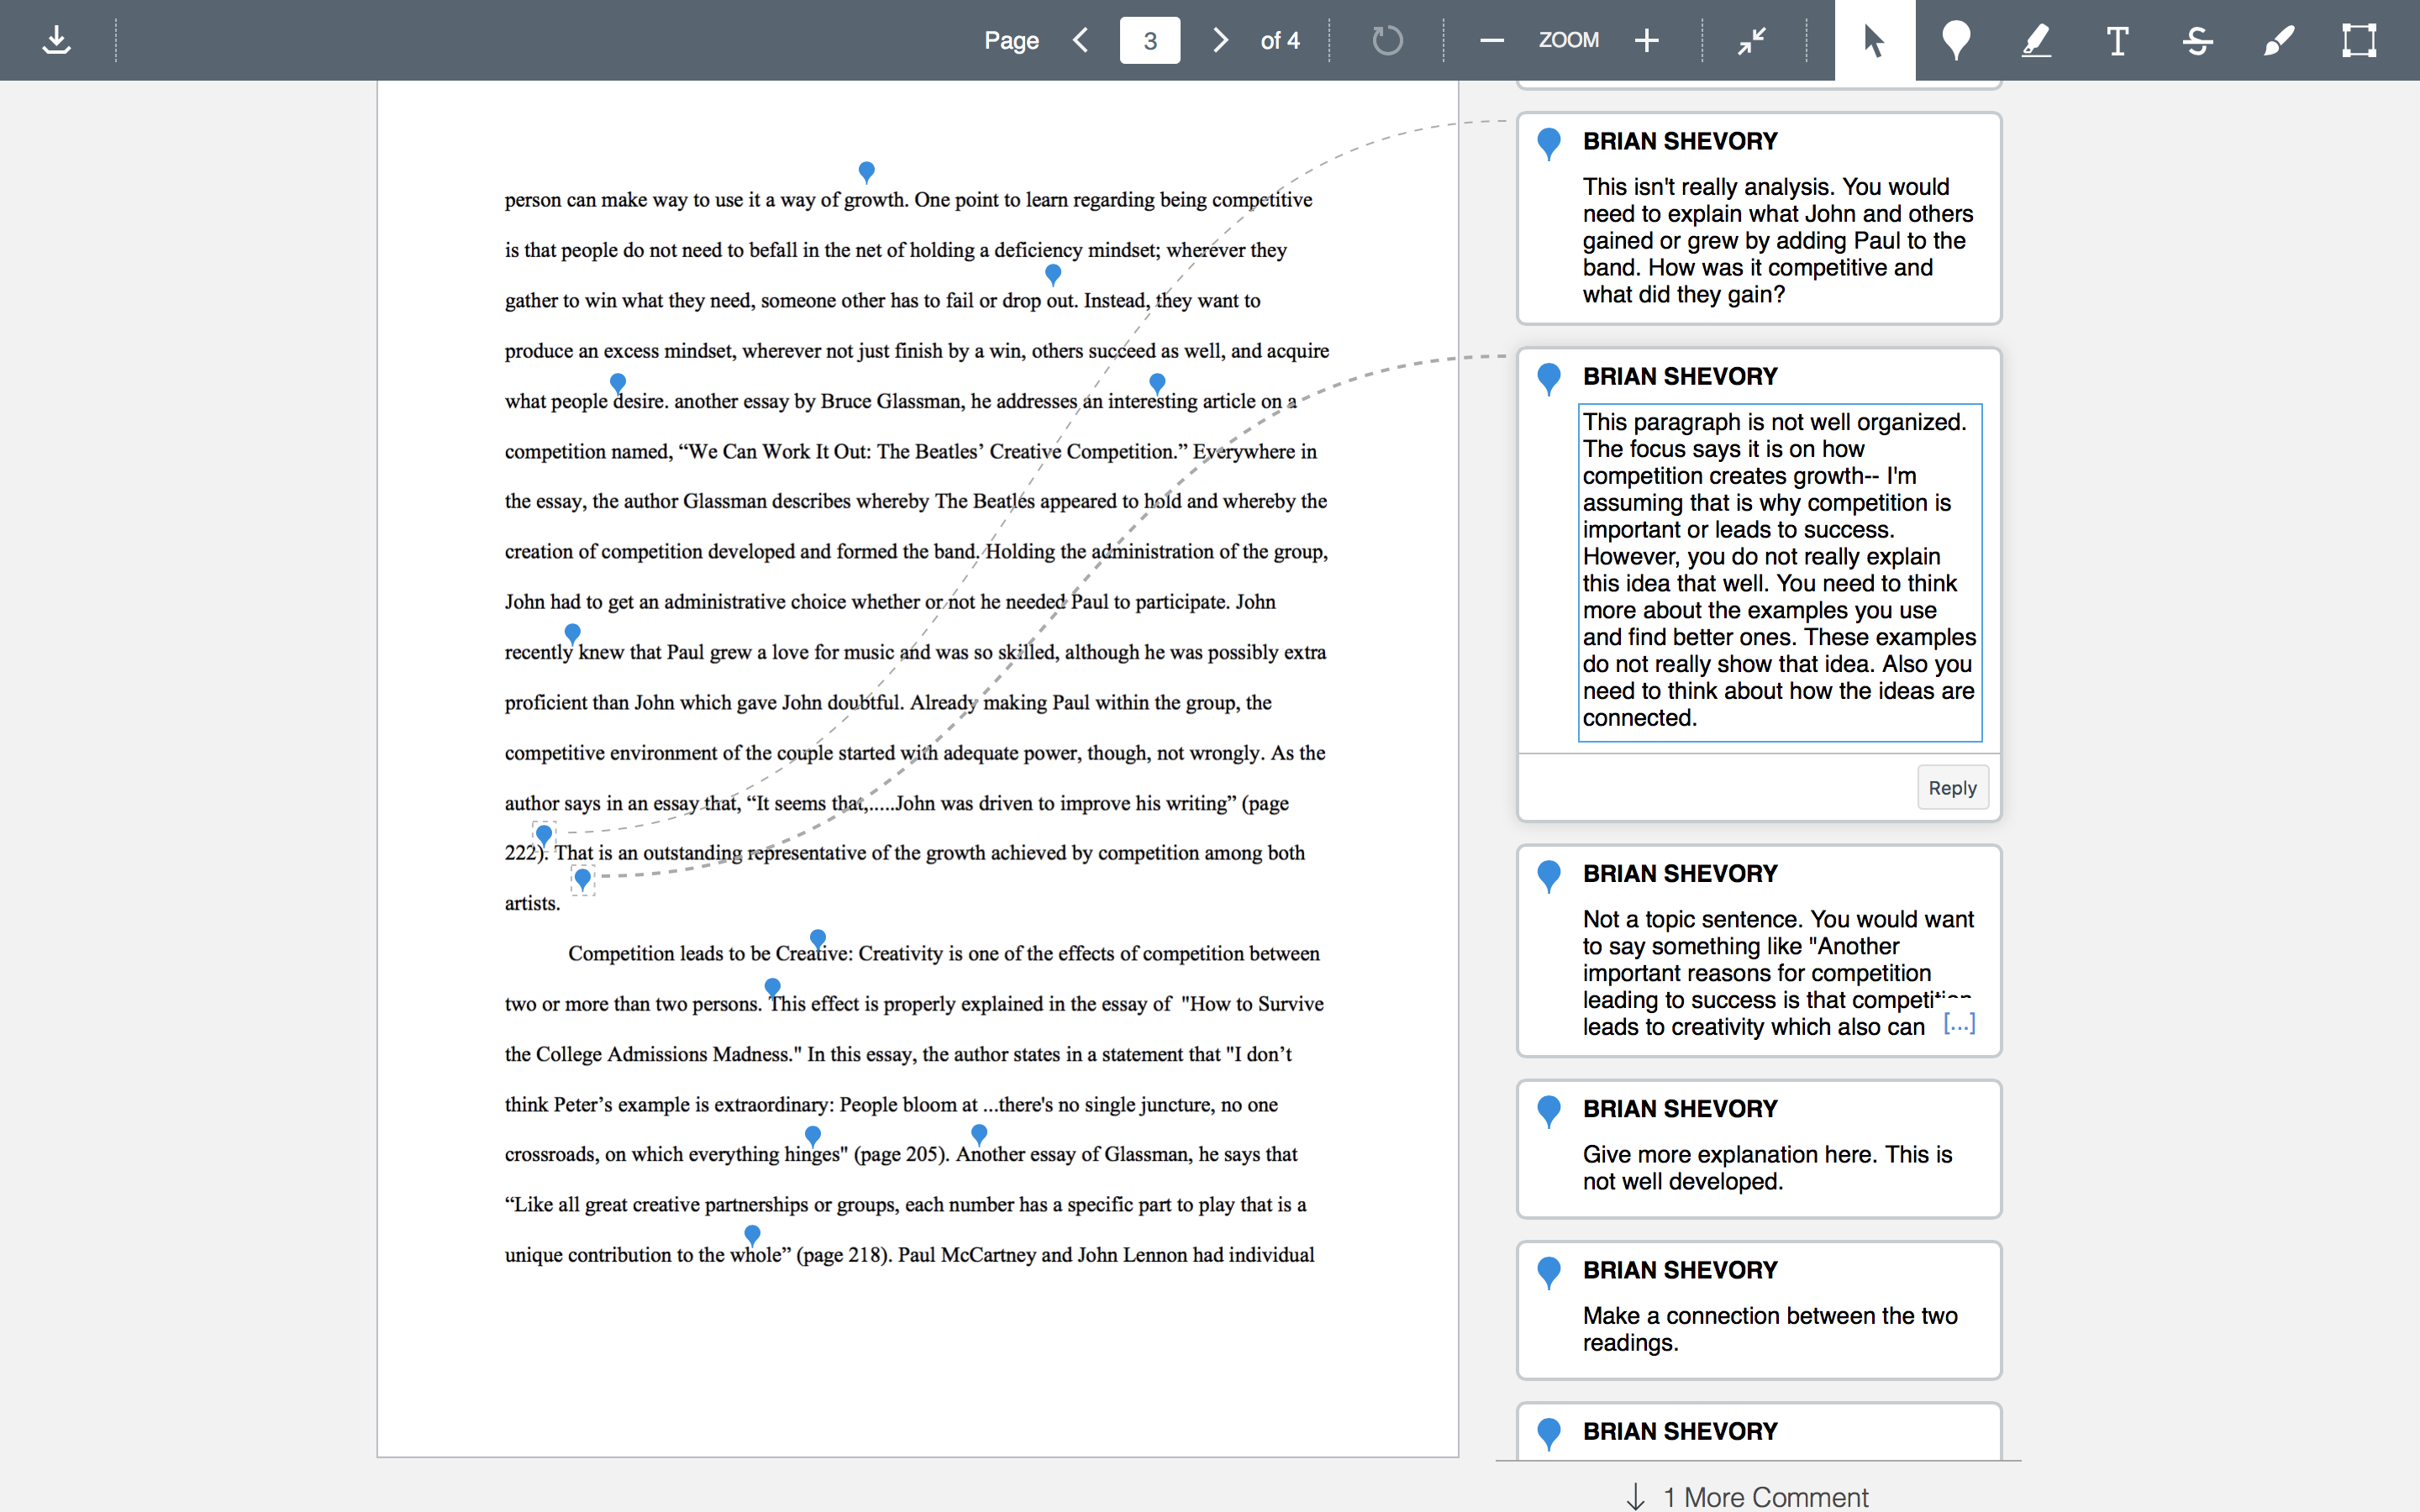Toggle fit-to-screen collapse arrows

1752,40
